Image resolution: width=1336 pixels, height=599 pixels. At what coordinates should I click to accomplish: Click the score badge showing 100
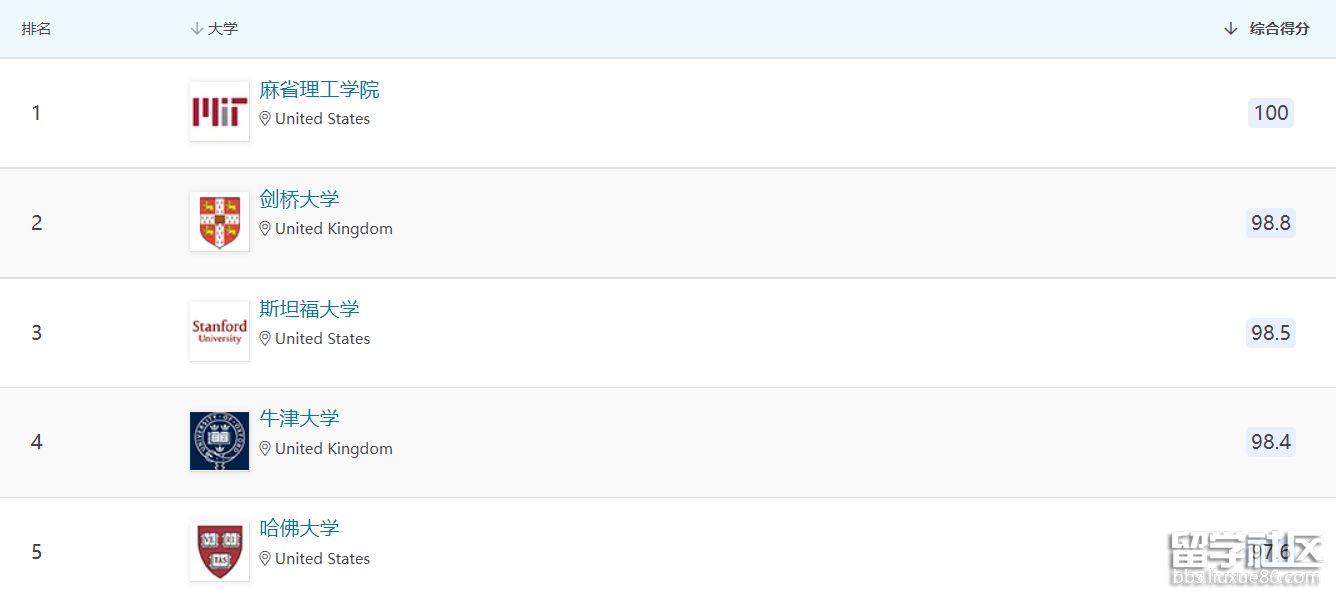[x=1270, y=113]
